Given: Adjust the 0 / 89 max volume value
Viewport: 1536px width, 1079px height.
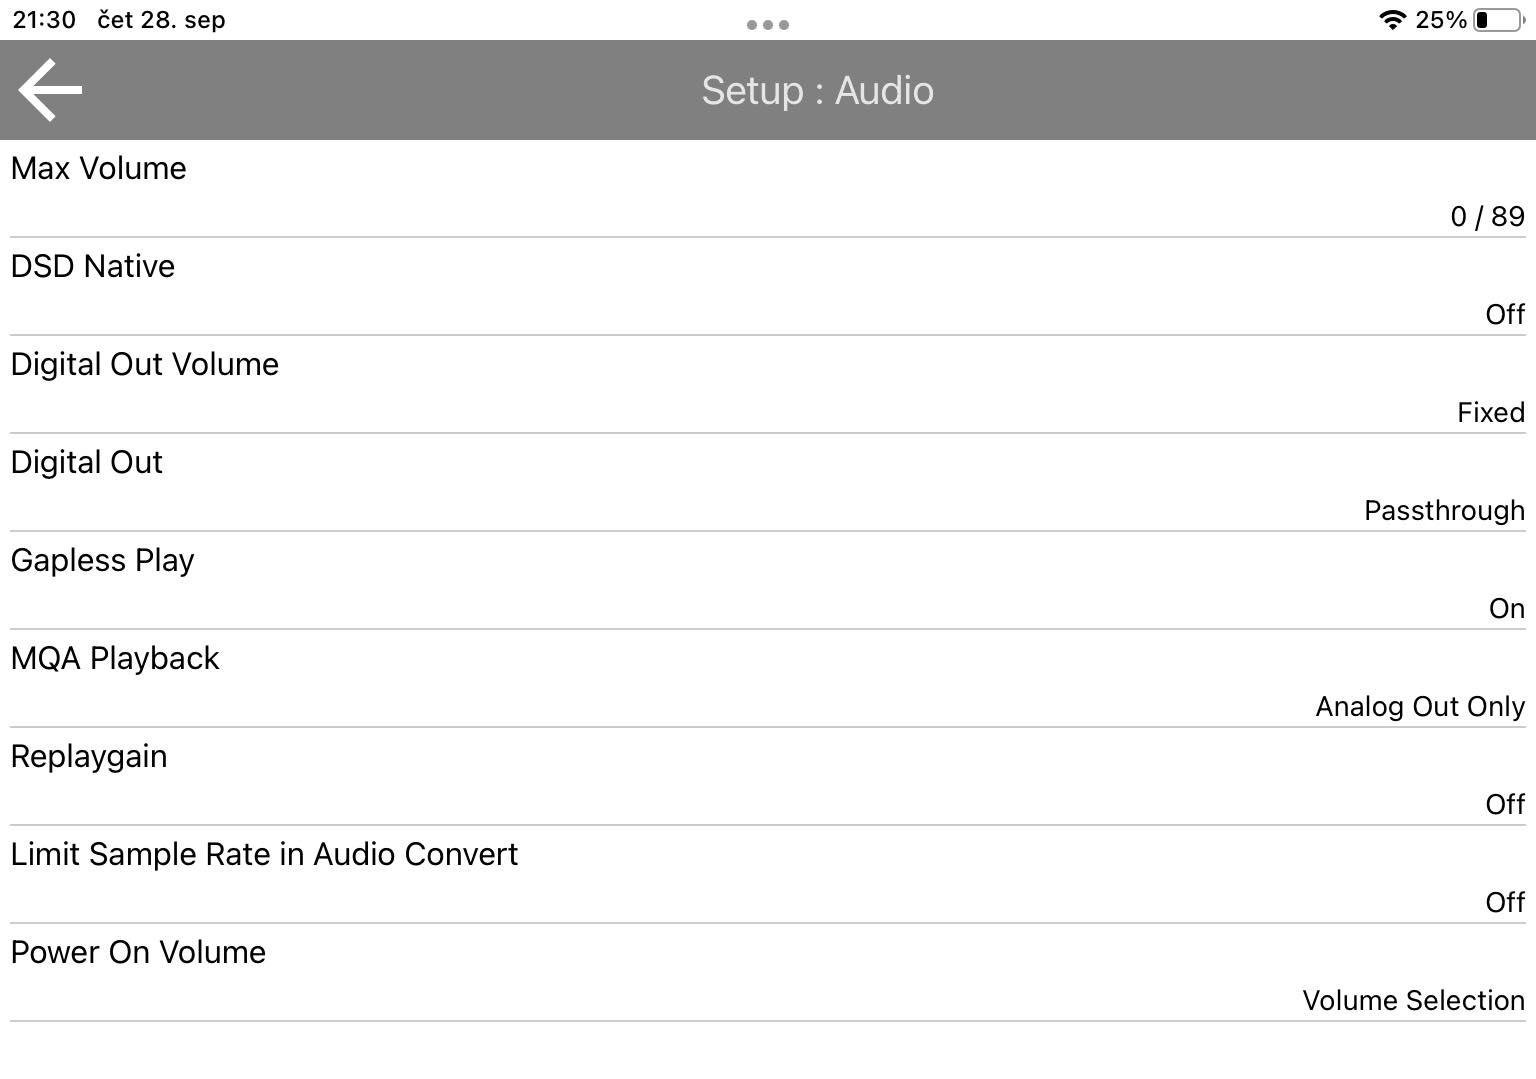Looking at the screenshot, I should (1487, 216).
